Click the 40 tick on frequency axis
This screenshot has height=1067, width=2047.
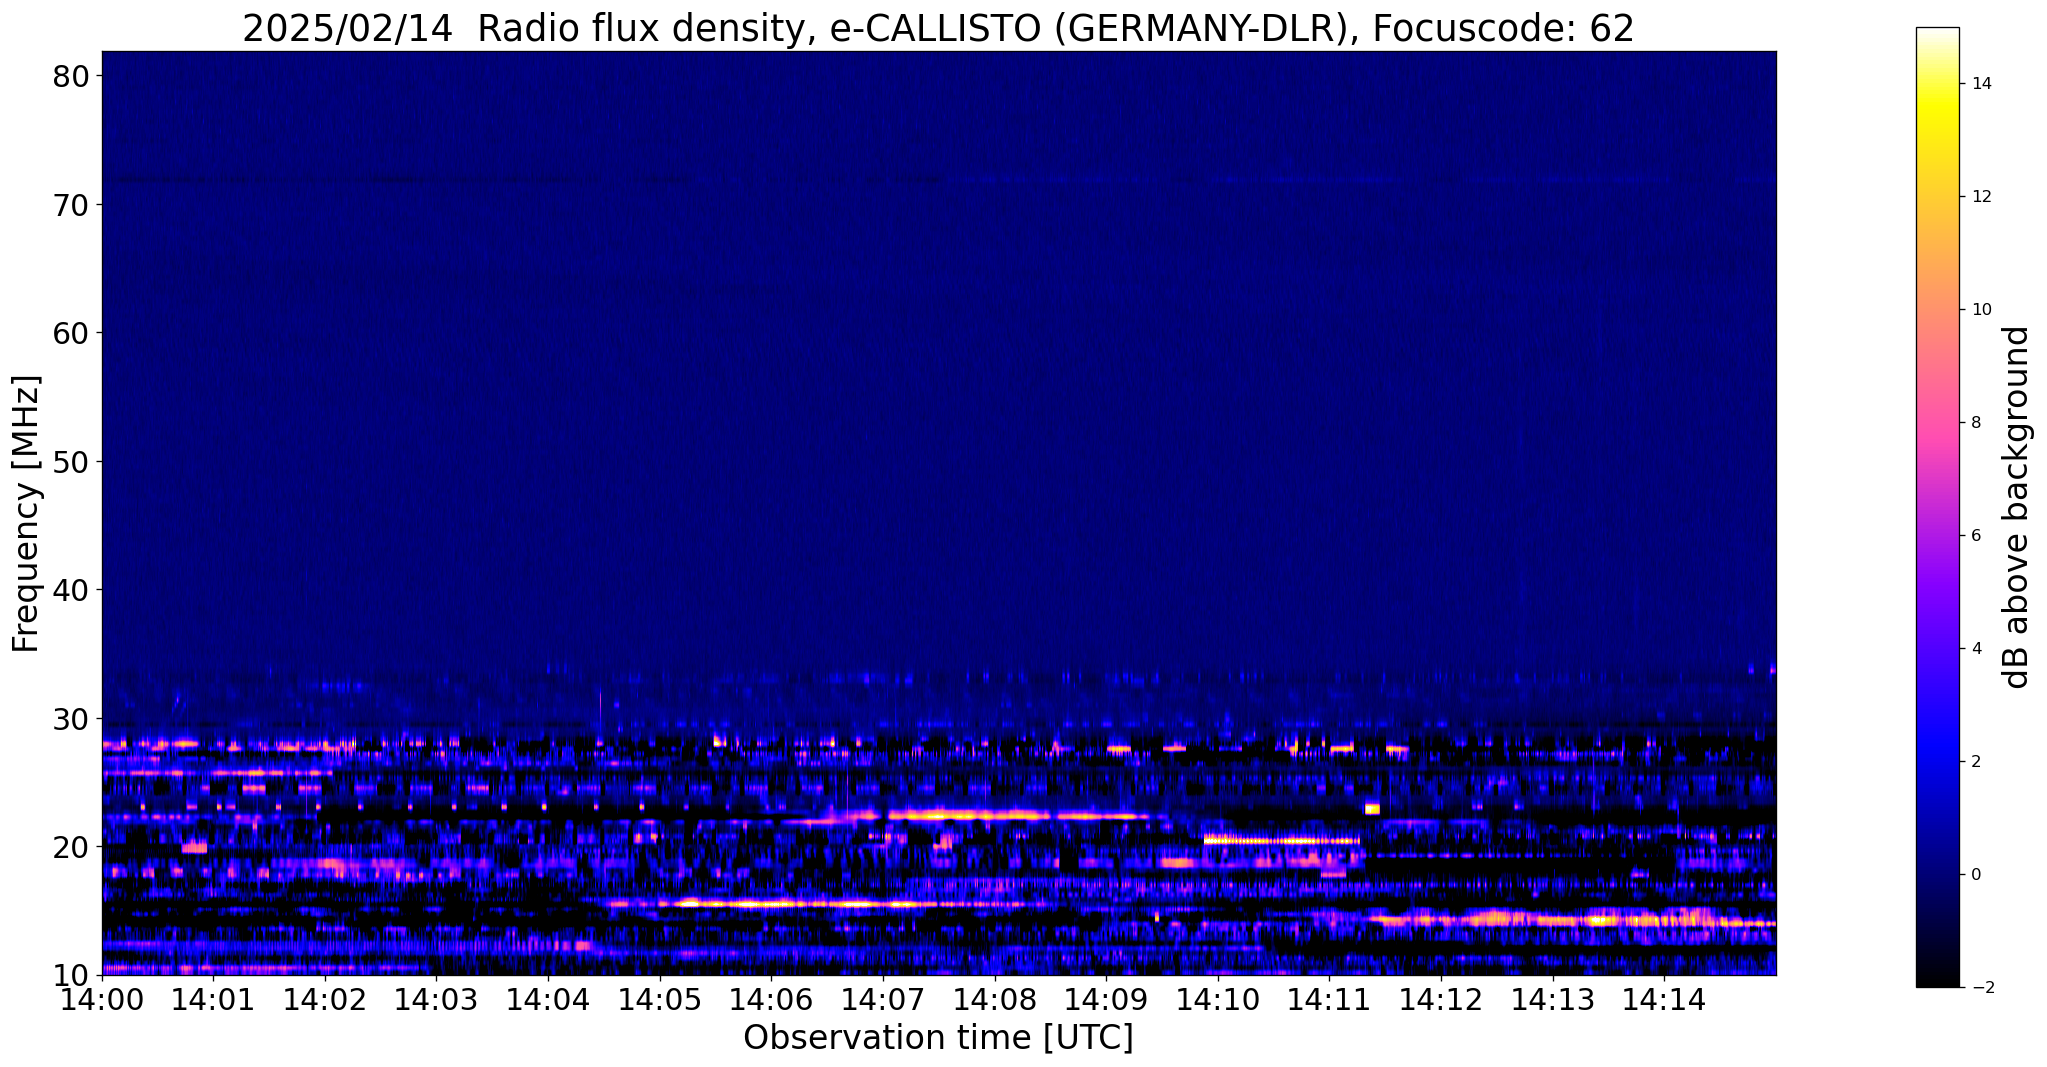click(x=72, y=590)
